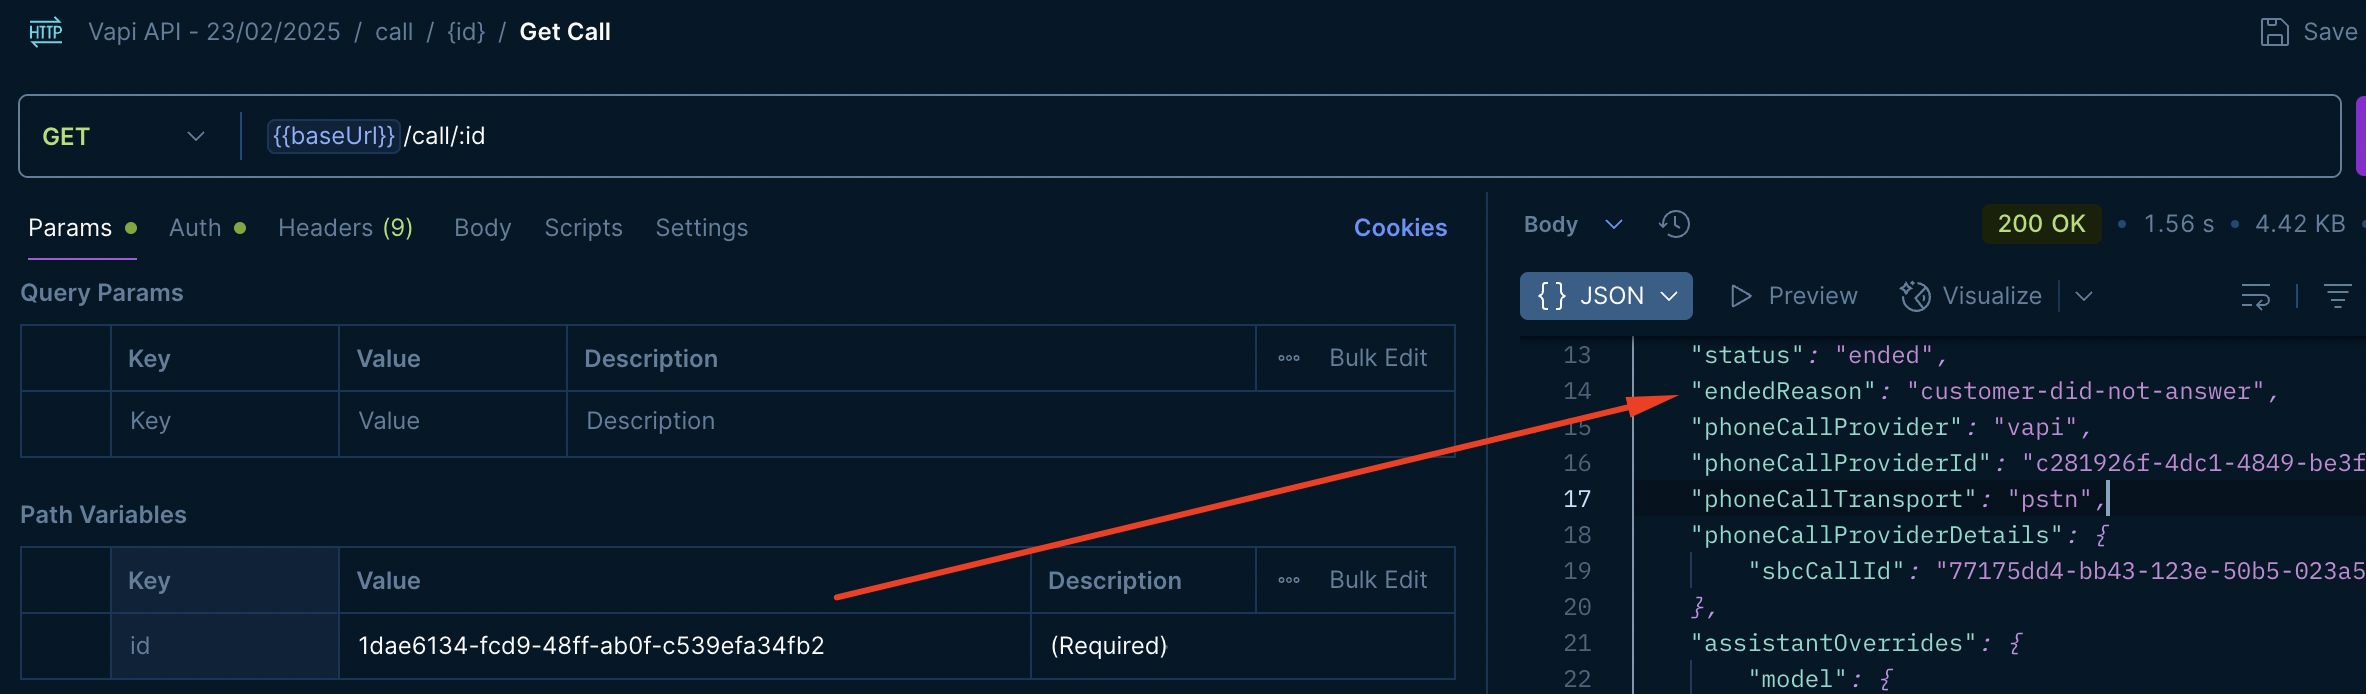
Task: Click Bulk Edit in Query Params
Action: coord(1377,358)
